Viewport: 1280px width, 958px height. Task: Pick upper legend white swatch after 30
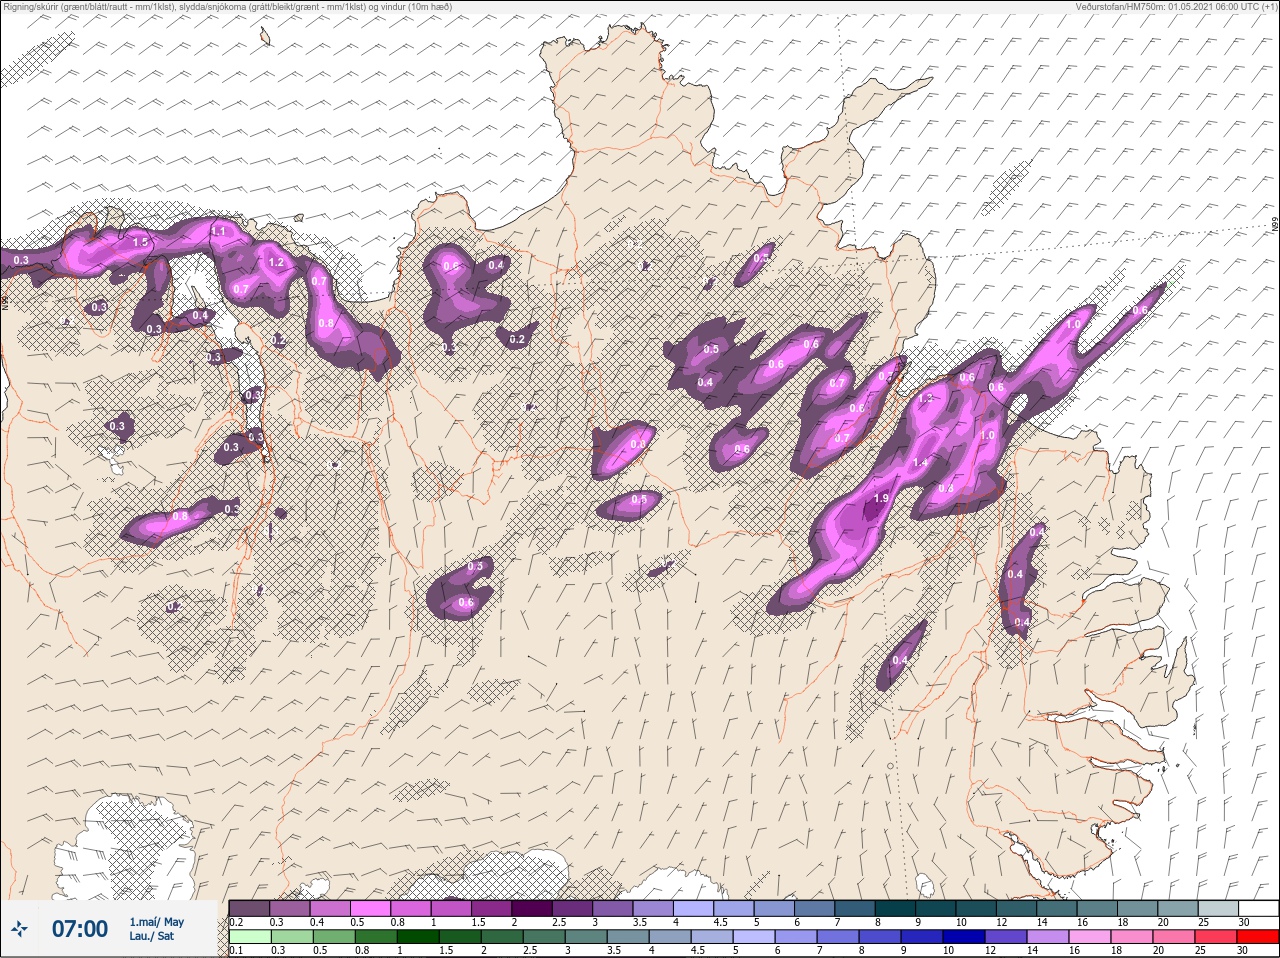tap(1260, 908)
